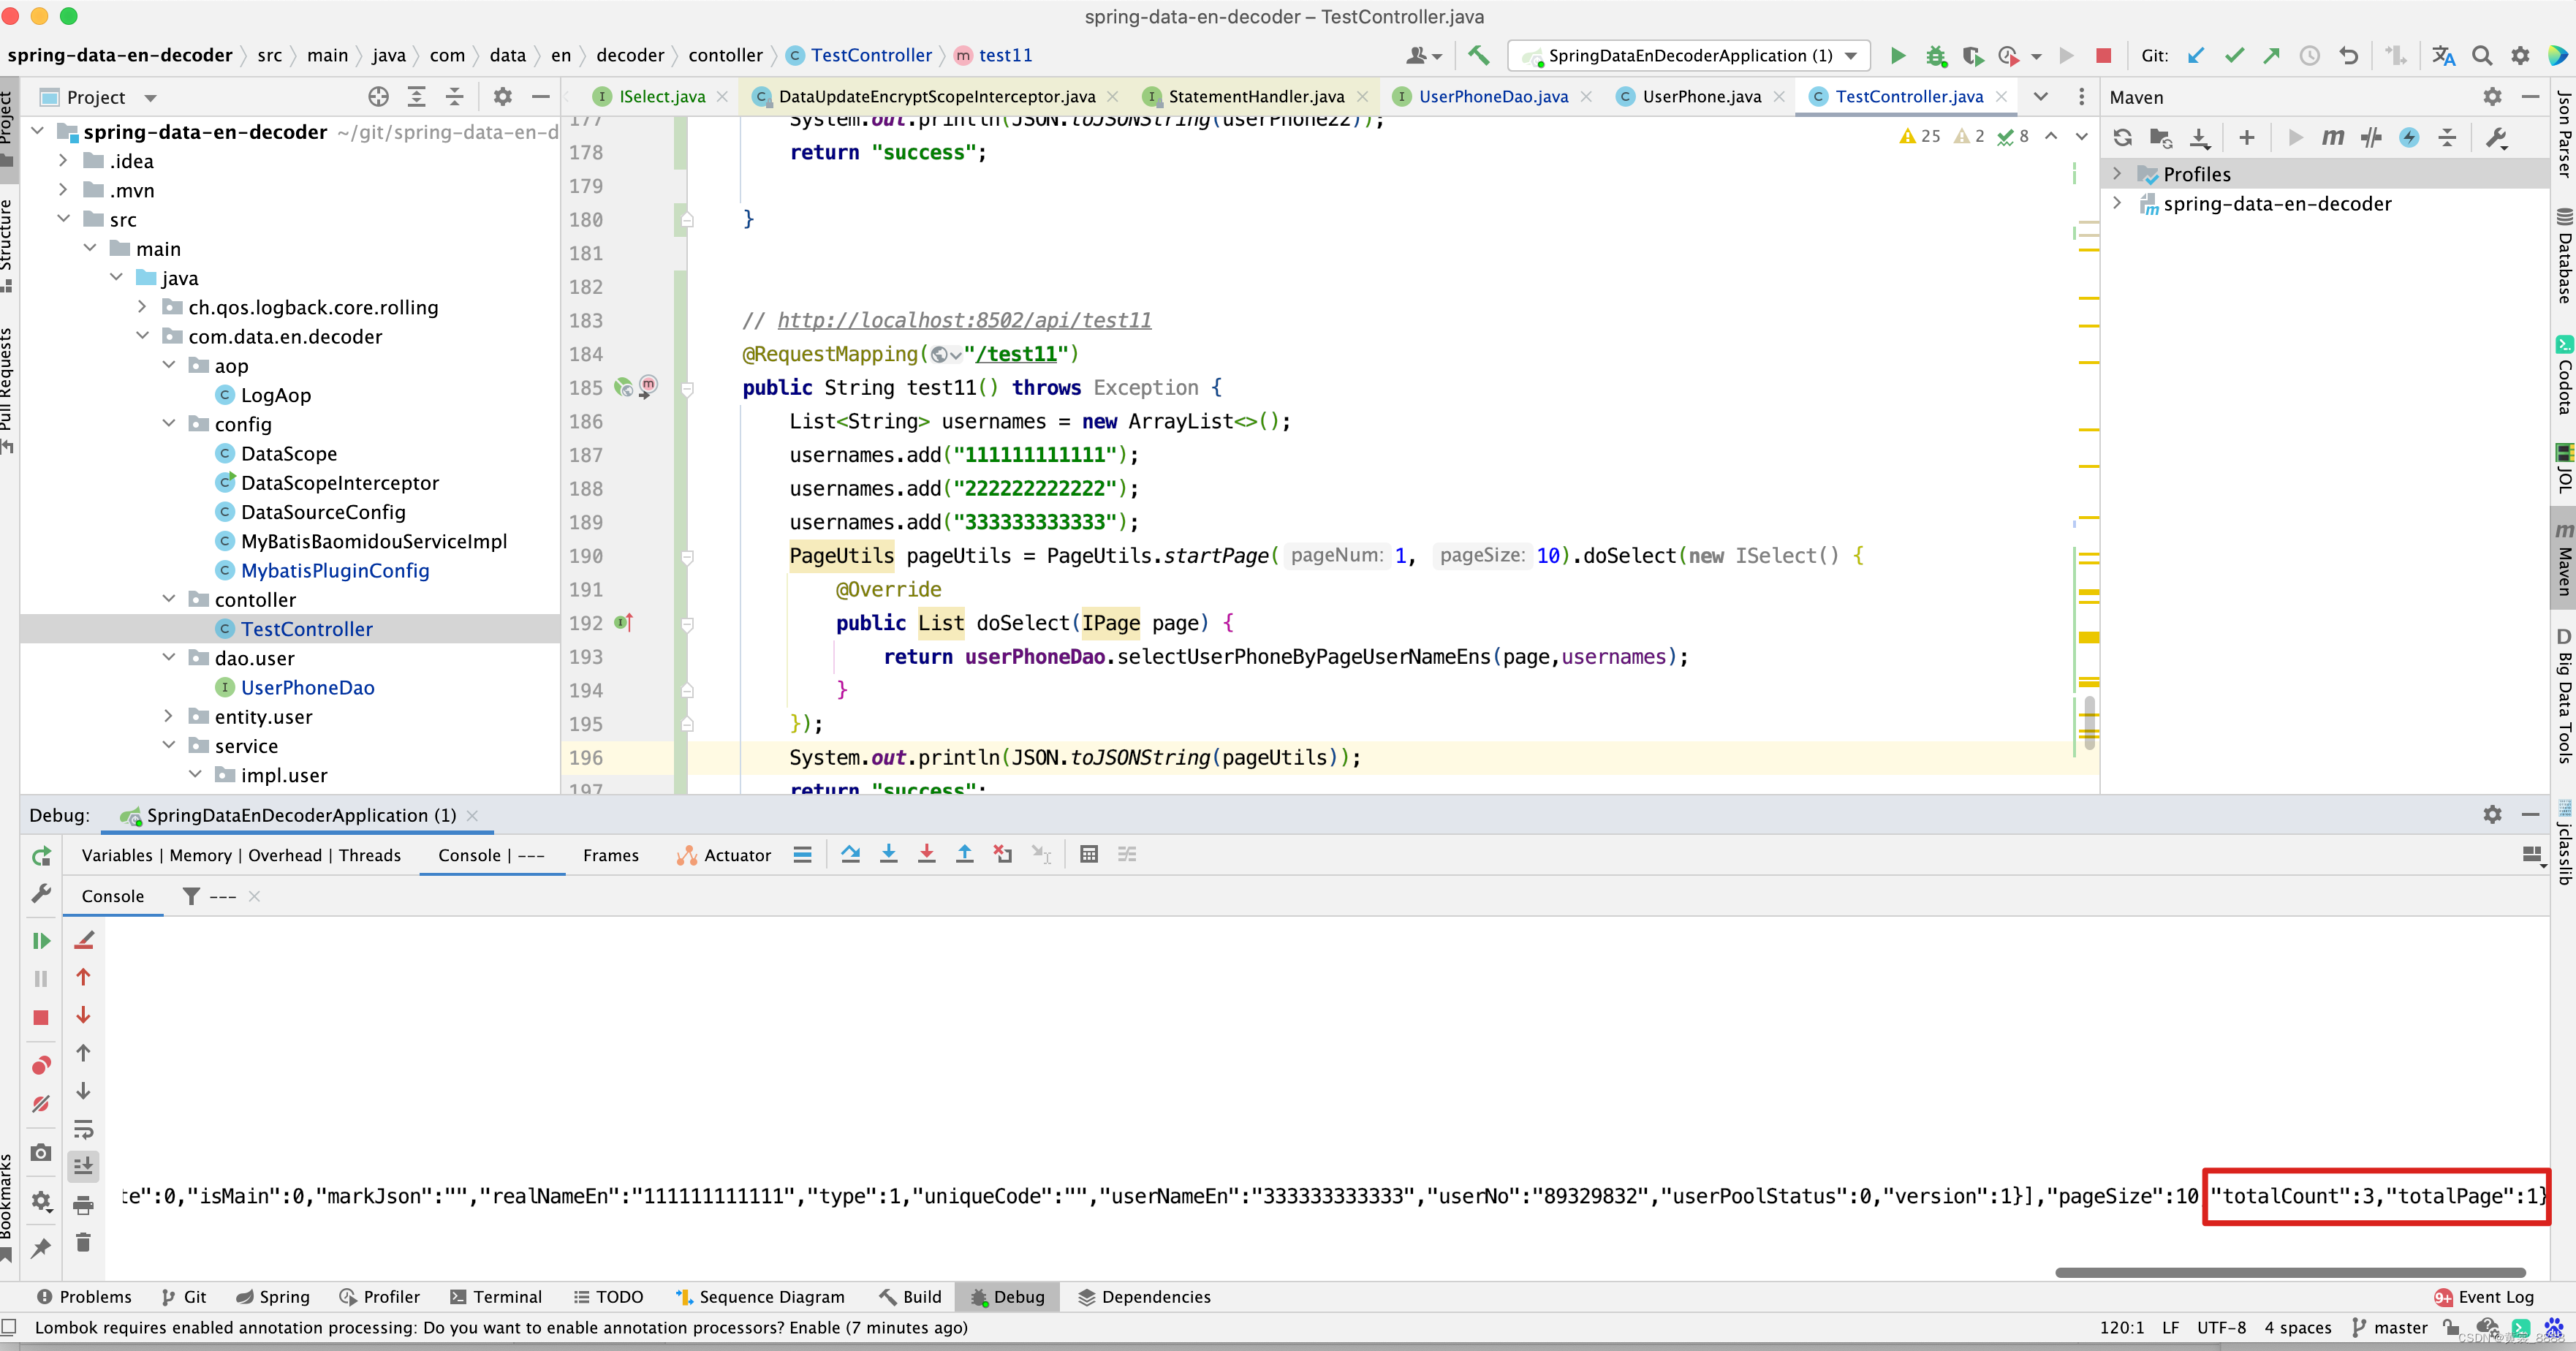The height and width of the screenshot is (1351, 2576).
Task: Open the Sequence Diagram tool window
Action: coord(760,1297)
